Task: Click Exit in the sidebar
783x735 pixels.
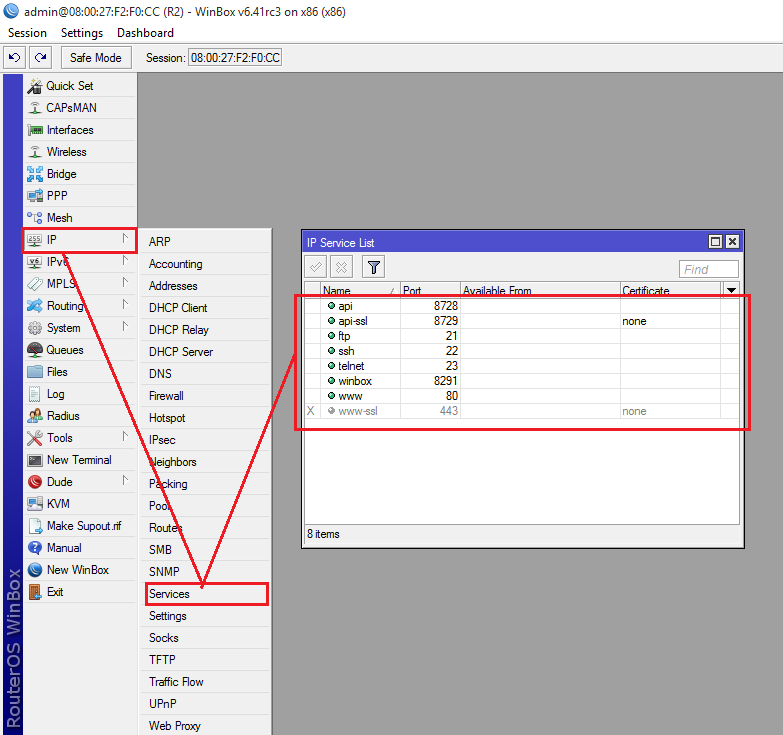Action: (x=80, y=592)
